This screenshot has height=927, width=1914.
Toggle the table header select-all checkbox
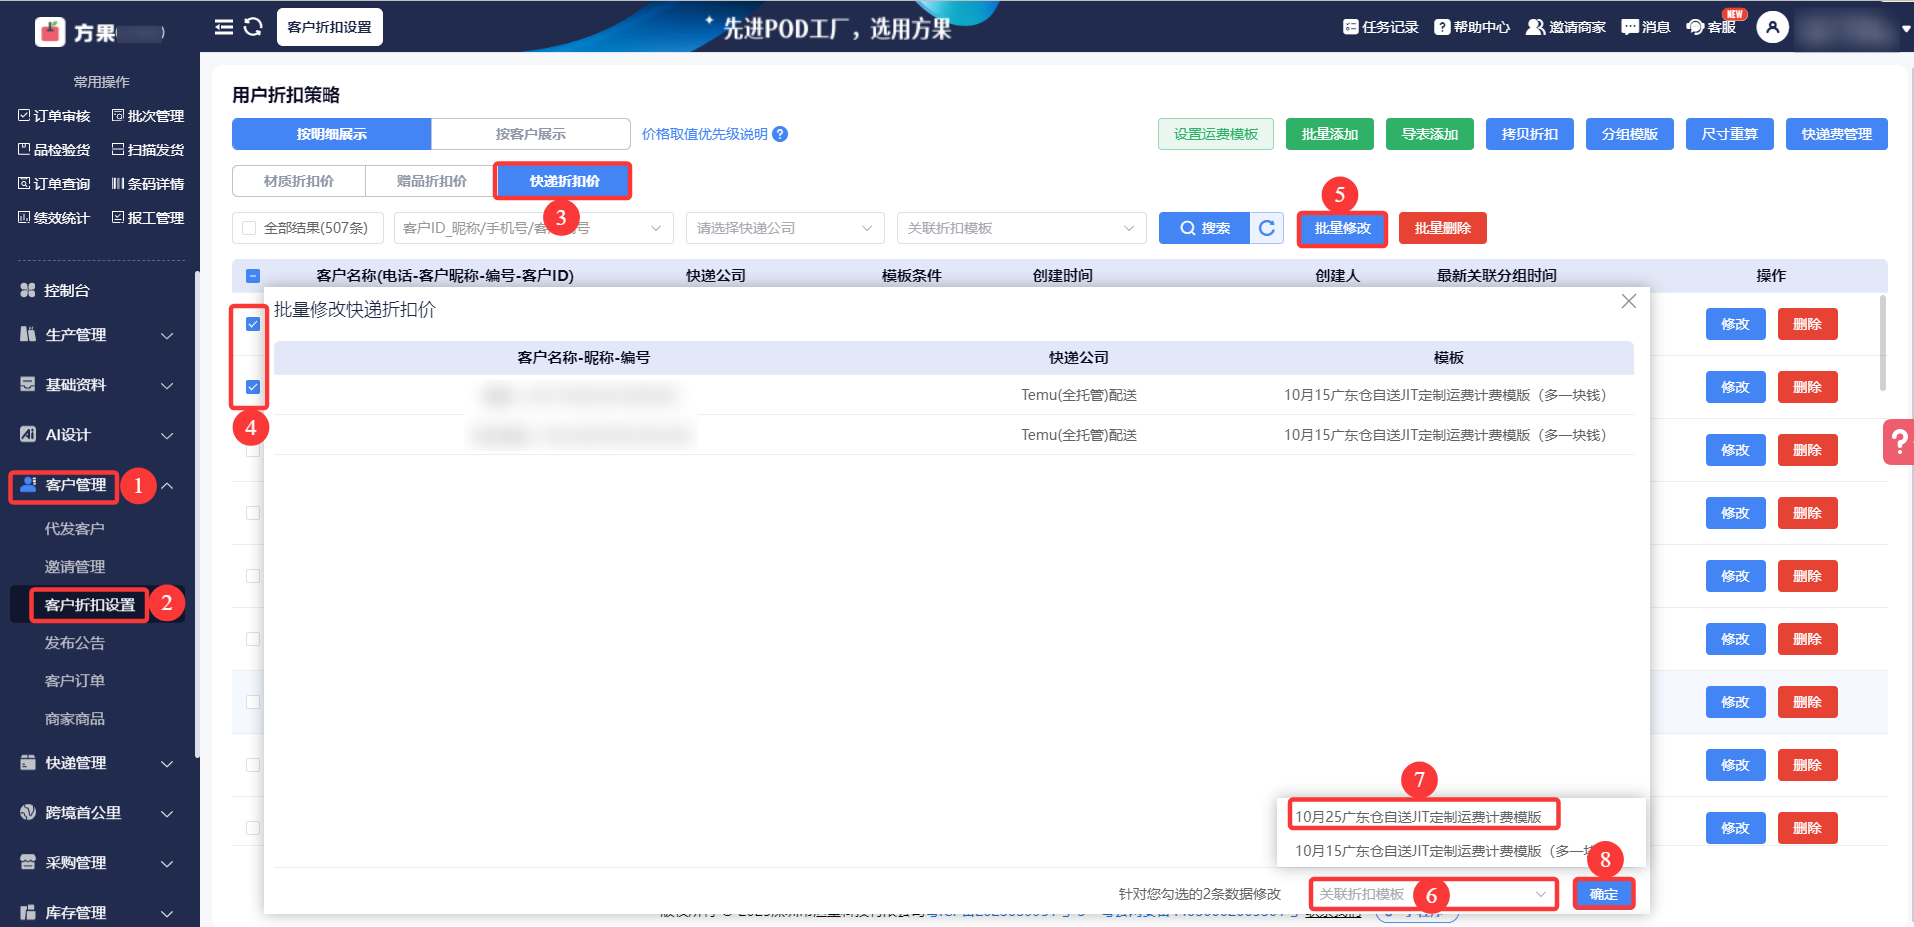click(253, 276)
